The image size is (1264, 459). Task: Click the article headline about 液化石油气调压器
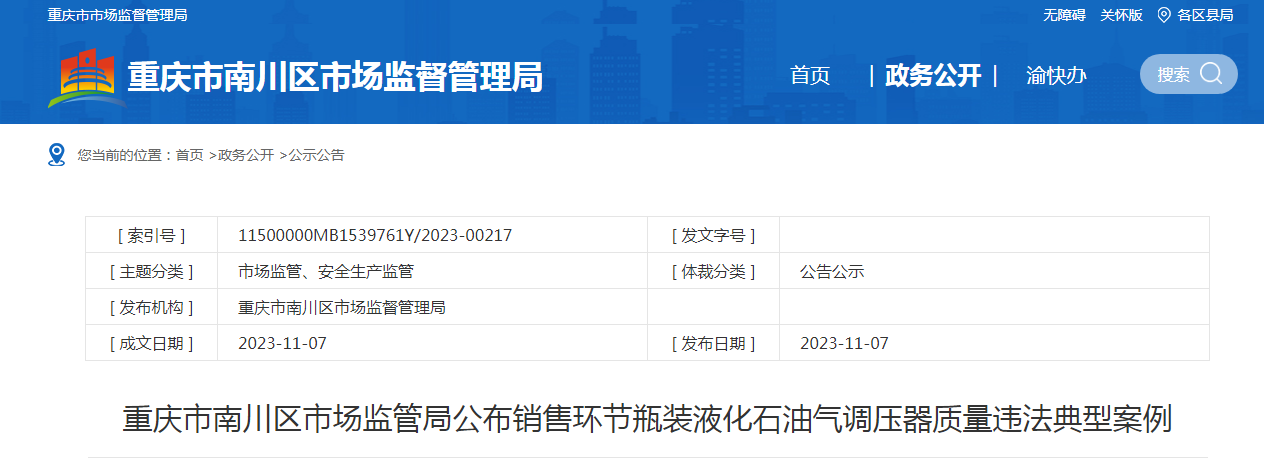(647, 418)
